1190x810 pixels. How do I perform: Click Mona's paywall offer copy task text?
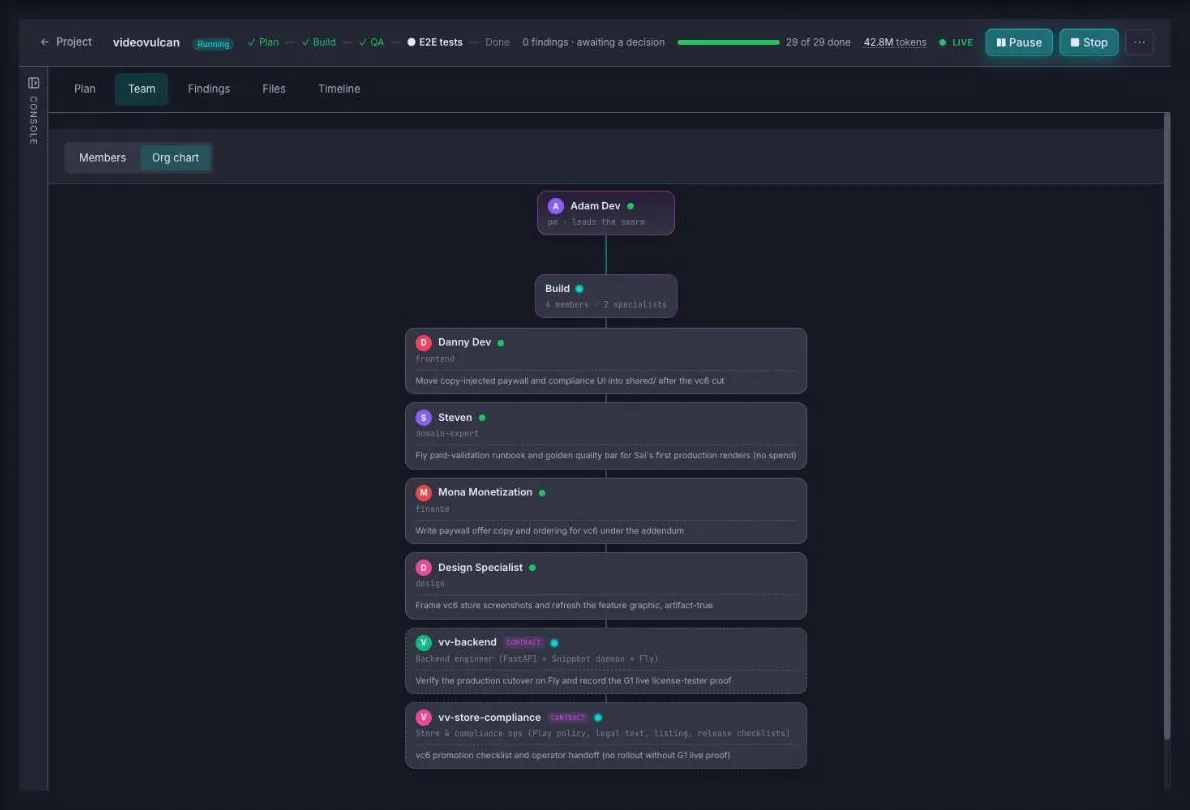549,531
